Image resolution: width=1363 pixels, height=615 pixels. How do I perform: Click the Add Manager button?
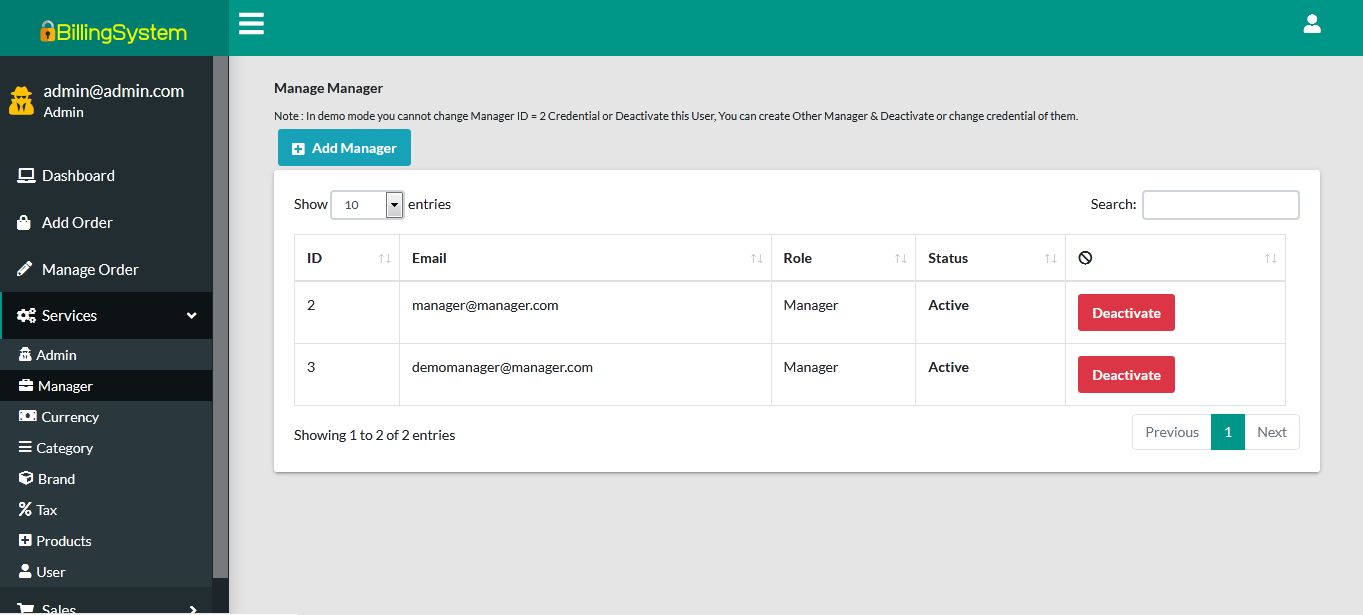(x=344, y=148)
